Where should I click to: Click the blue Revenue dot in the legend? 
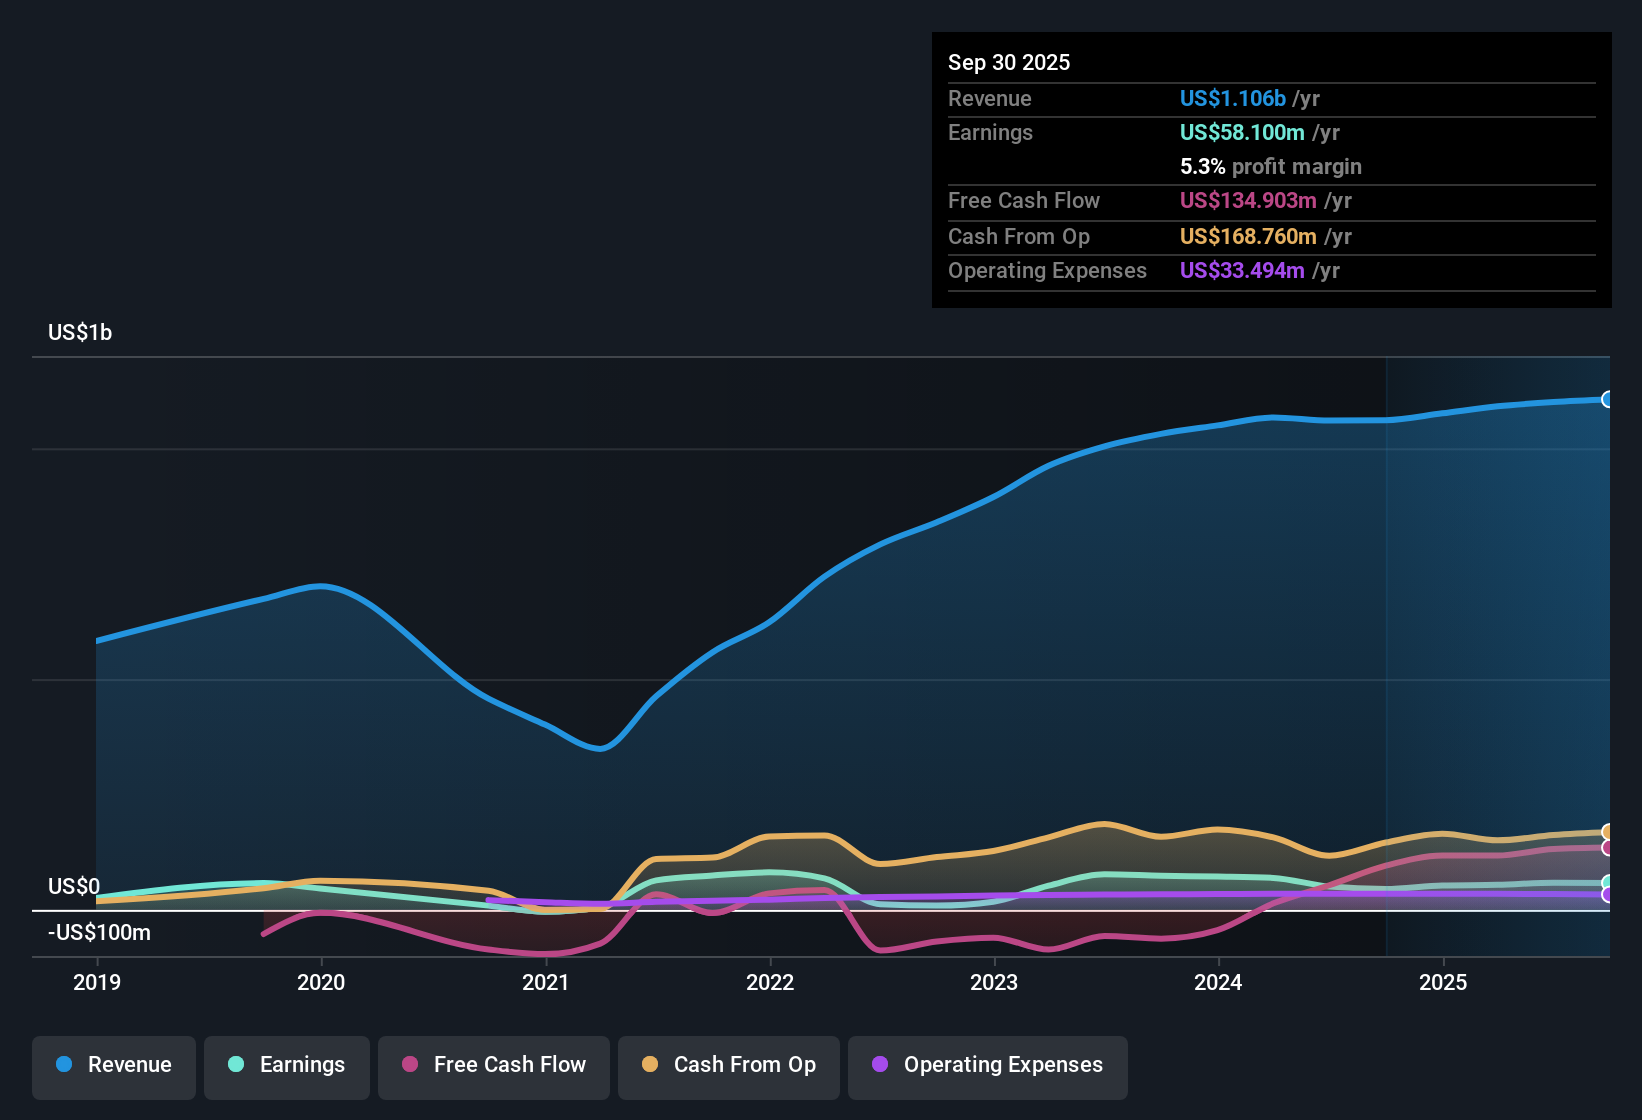tap(62, 1065)
